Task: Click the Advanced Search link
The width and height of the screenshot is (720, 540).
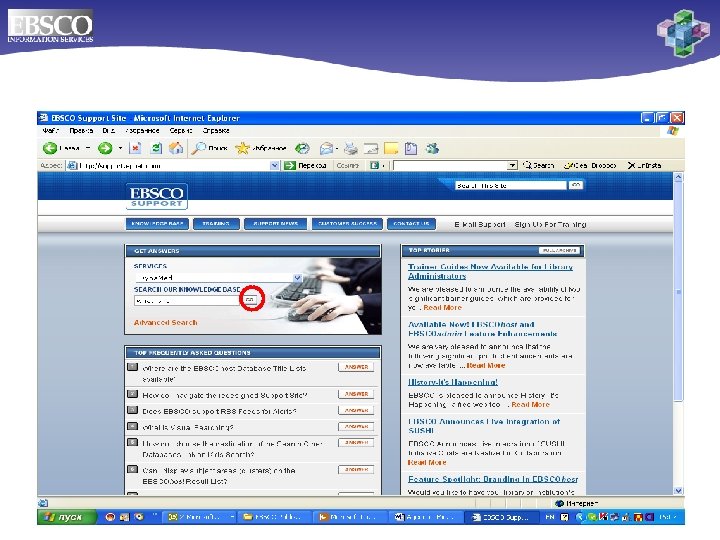Action: pos(165,322)
